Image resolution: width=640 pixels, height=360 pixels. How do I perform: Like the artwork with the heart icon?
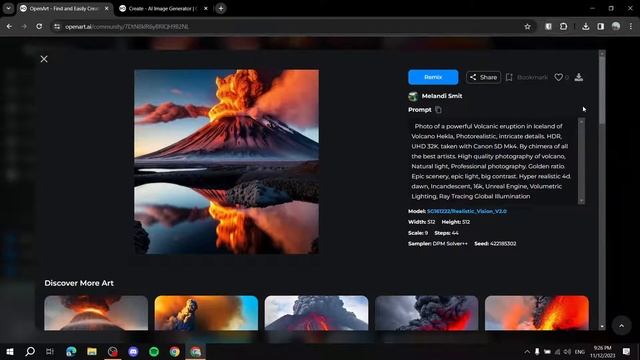pyautogui.click(x=558, y=77)
